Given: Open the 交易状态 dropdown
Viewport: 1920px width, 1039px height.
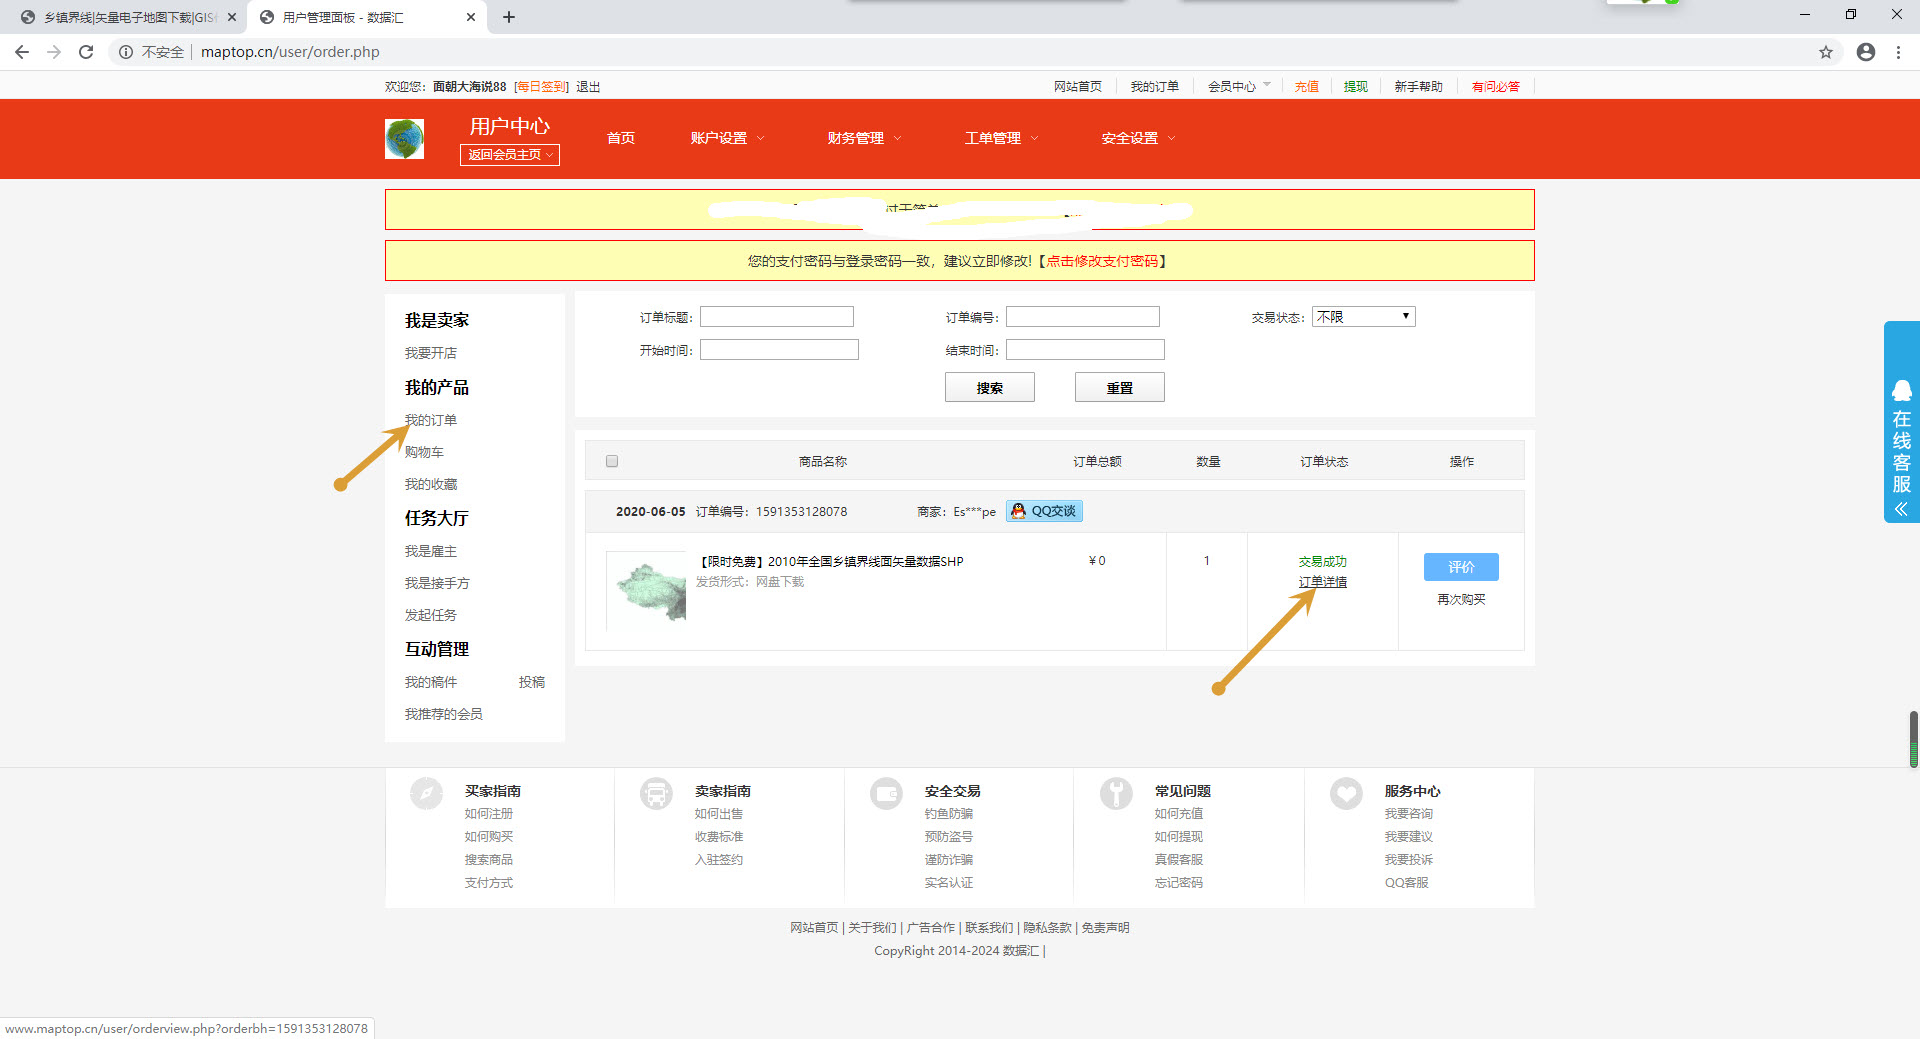Looking at the screenshot, I should (x=1364, y=317).
